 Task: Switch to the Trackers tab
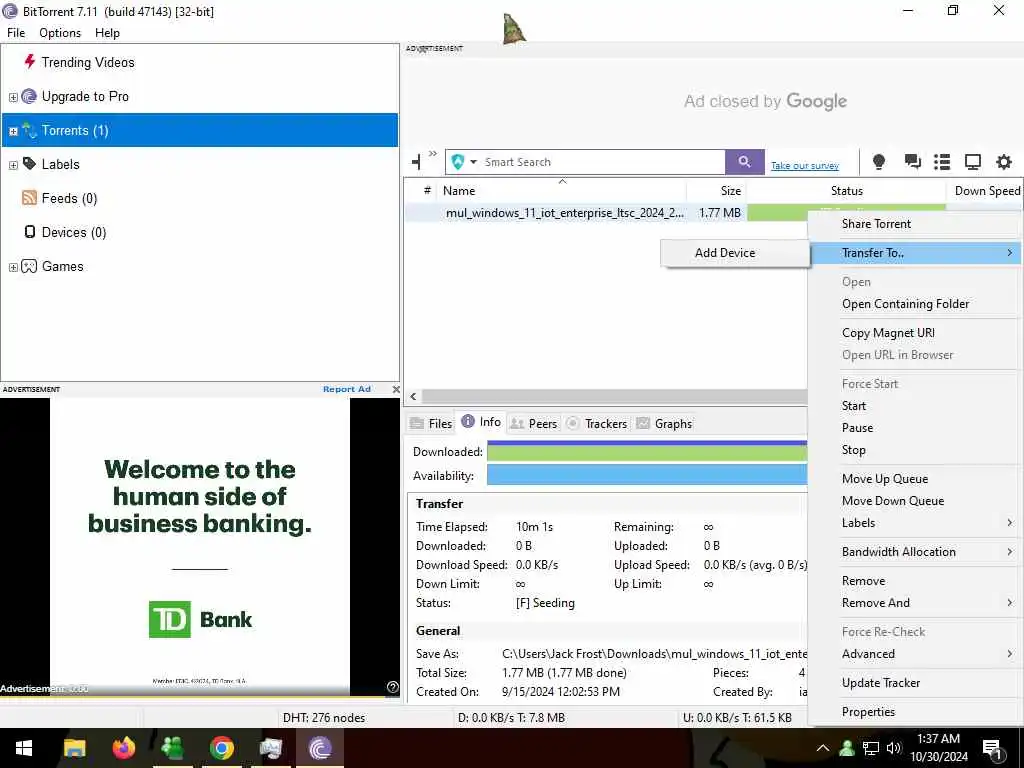pyautogui.click(x=596, y=423)
